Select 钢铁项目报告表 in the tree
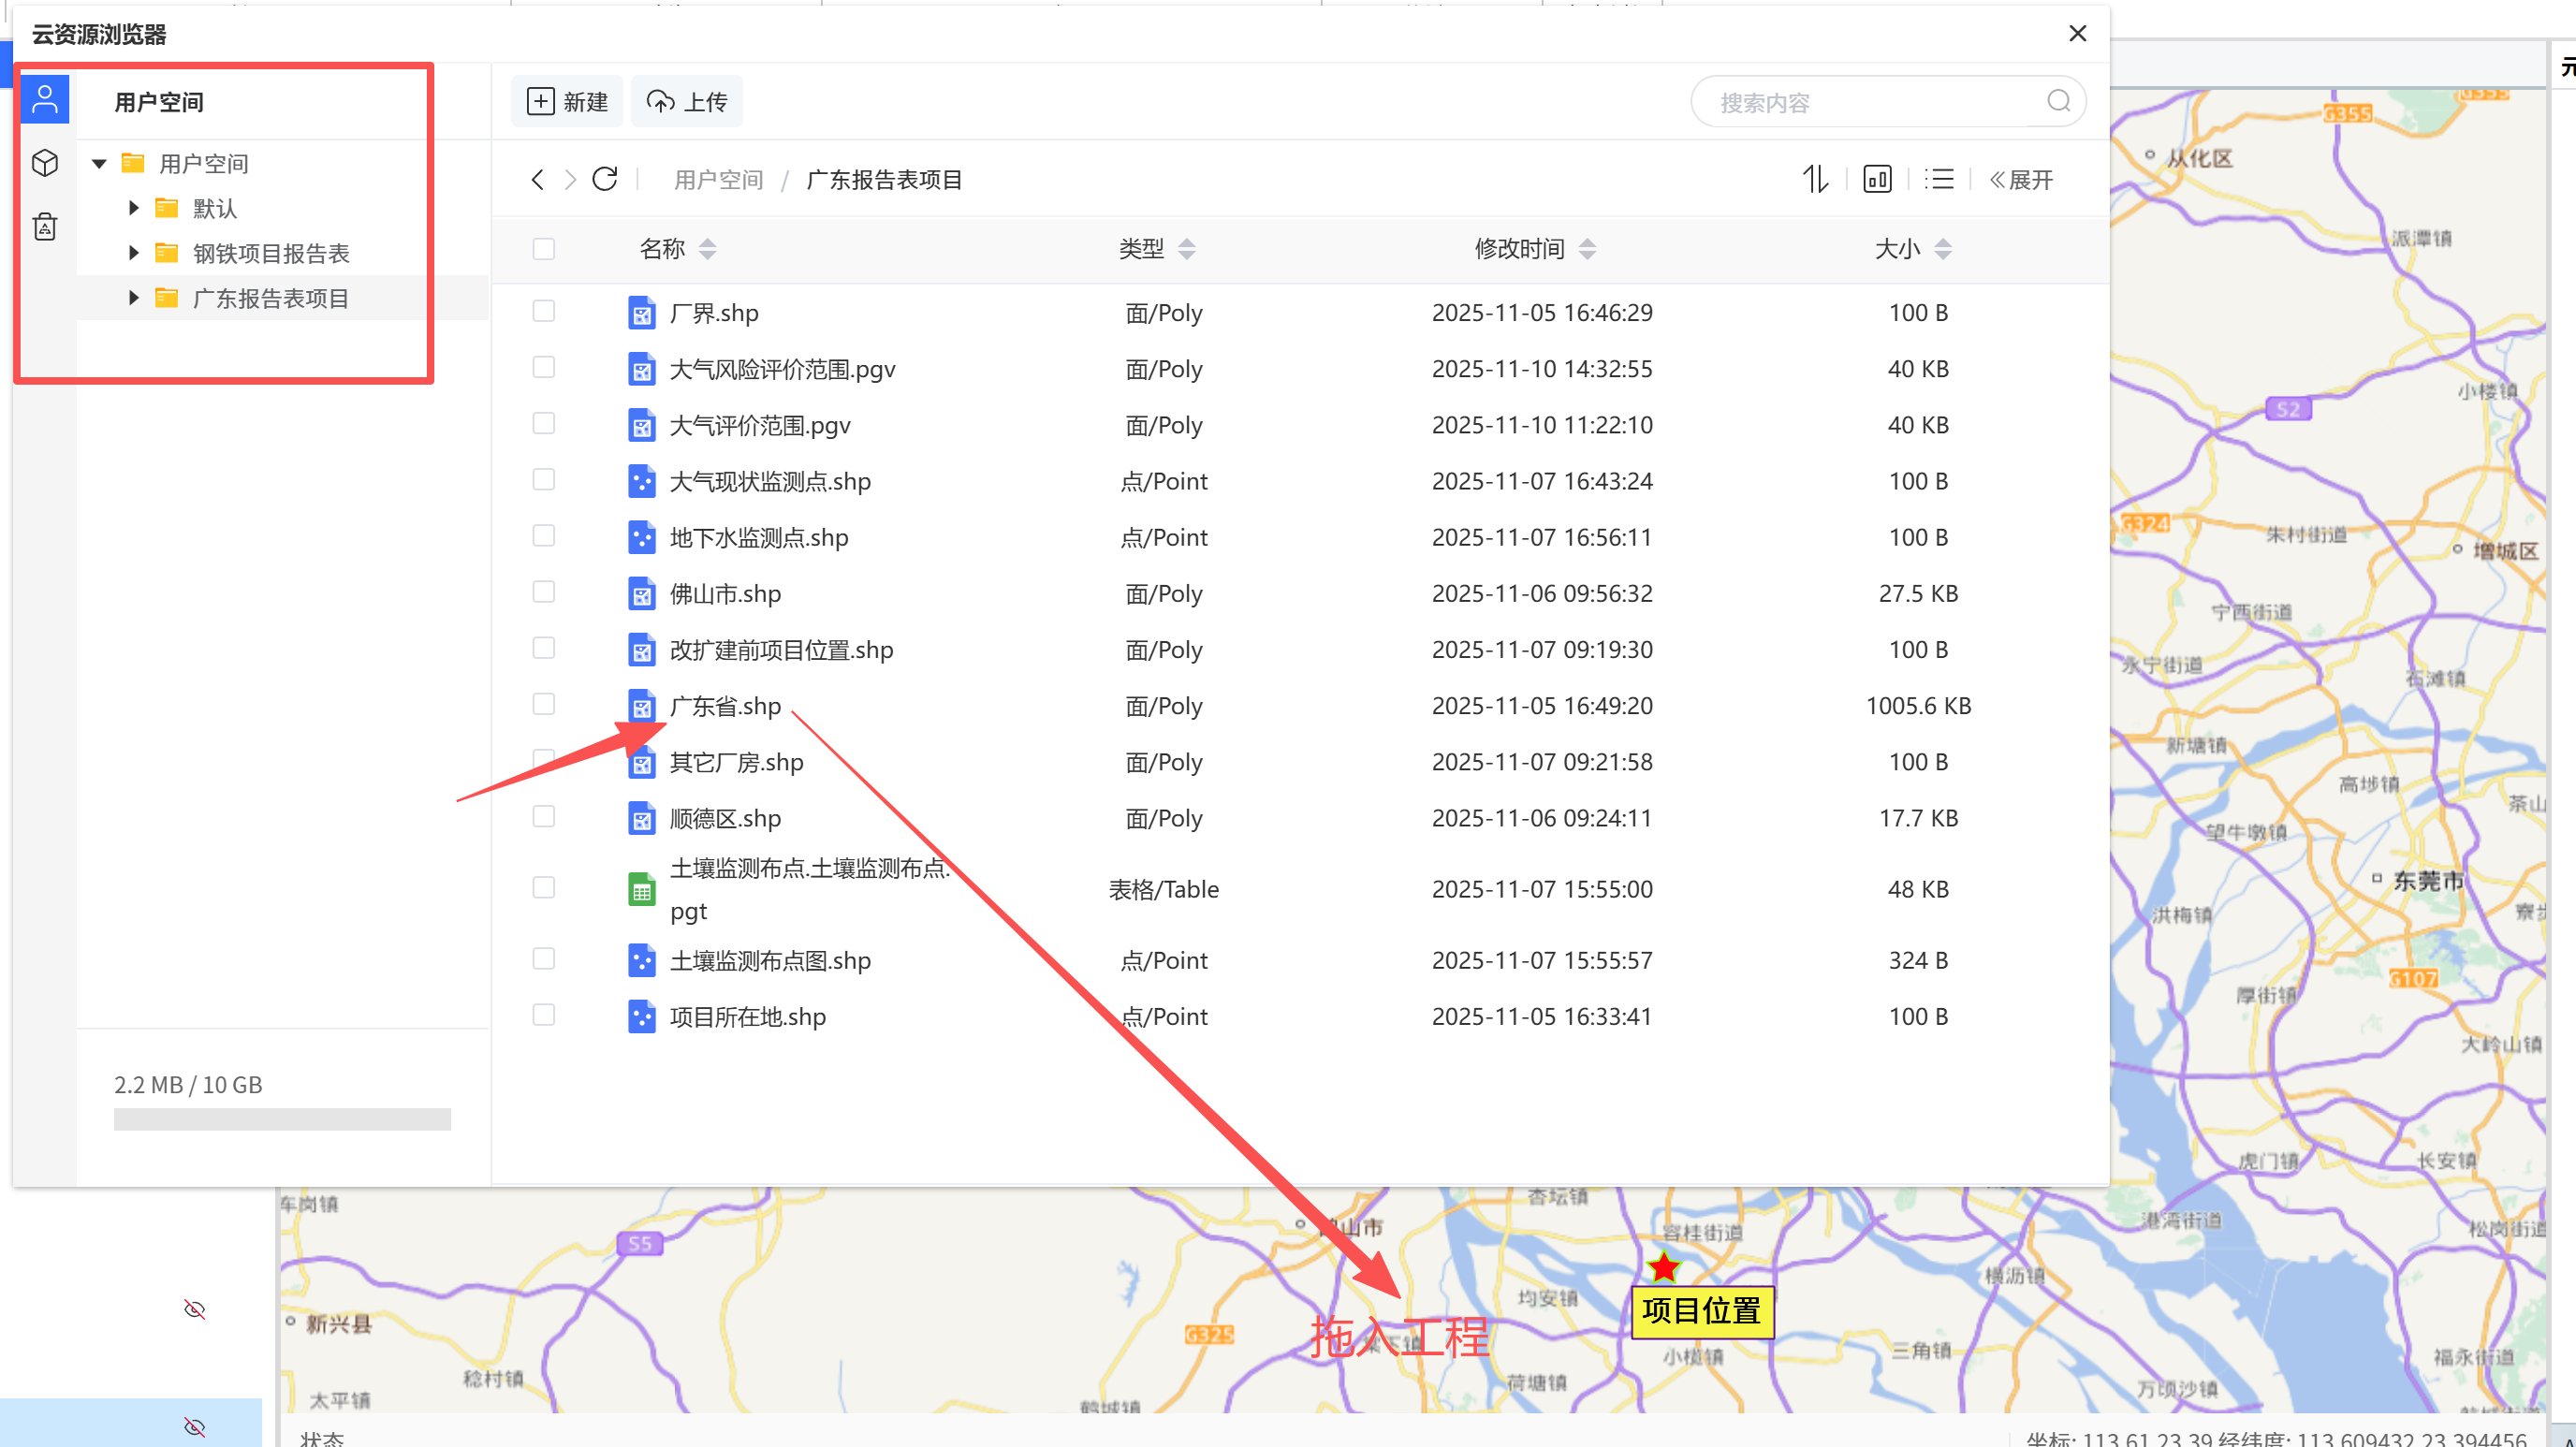Image resolution: width=2576 pixels, height=1447 pixels. 271,253
